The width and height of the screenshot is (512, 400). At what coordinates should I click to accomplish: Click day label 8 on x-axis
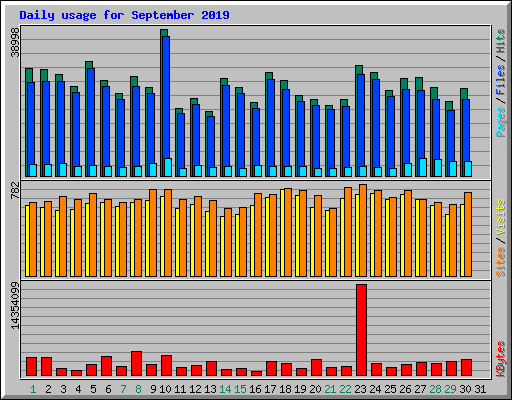point(138,389)
